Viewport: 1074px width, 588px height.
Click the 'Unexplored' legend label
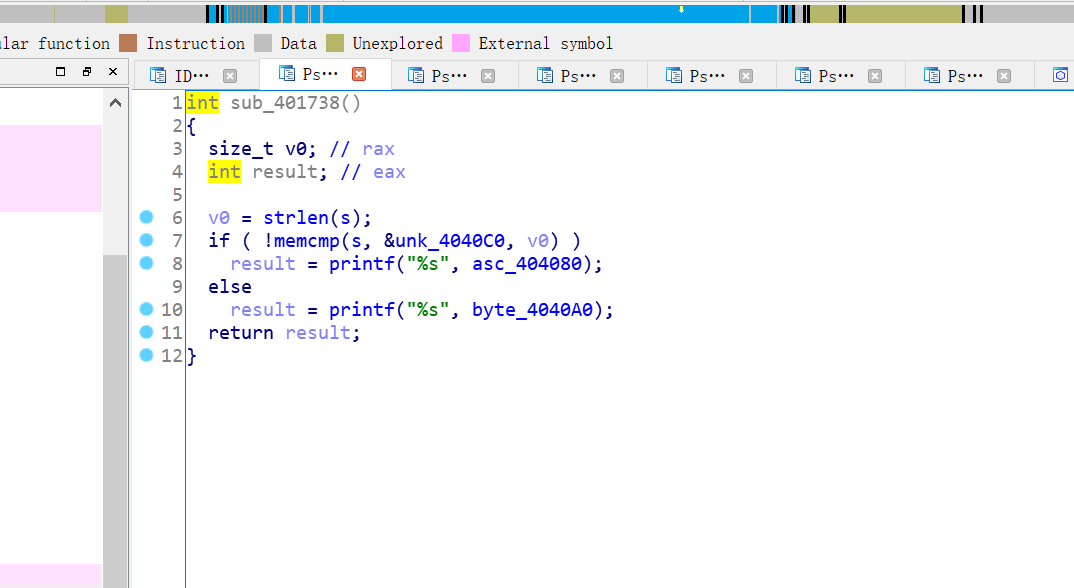point(397,43)
